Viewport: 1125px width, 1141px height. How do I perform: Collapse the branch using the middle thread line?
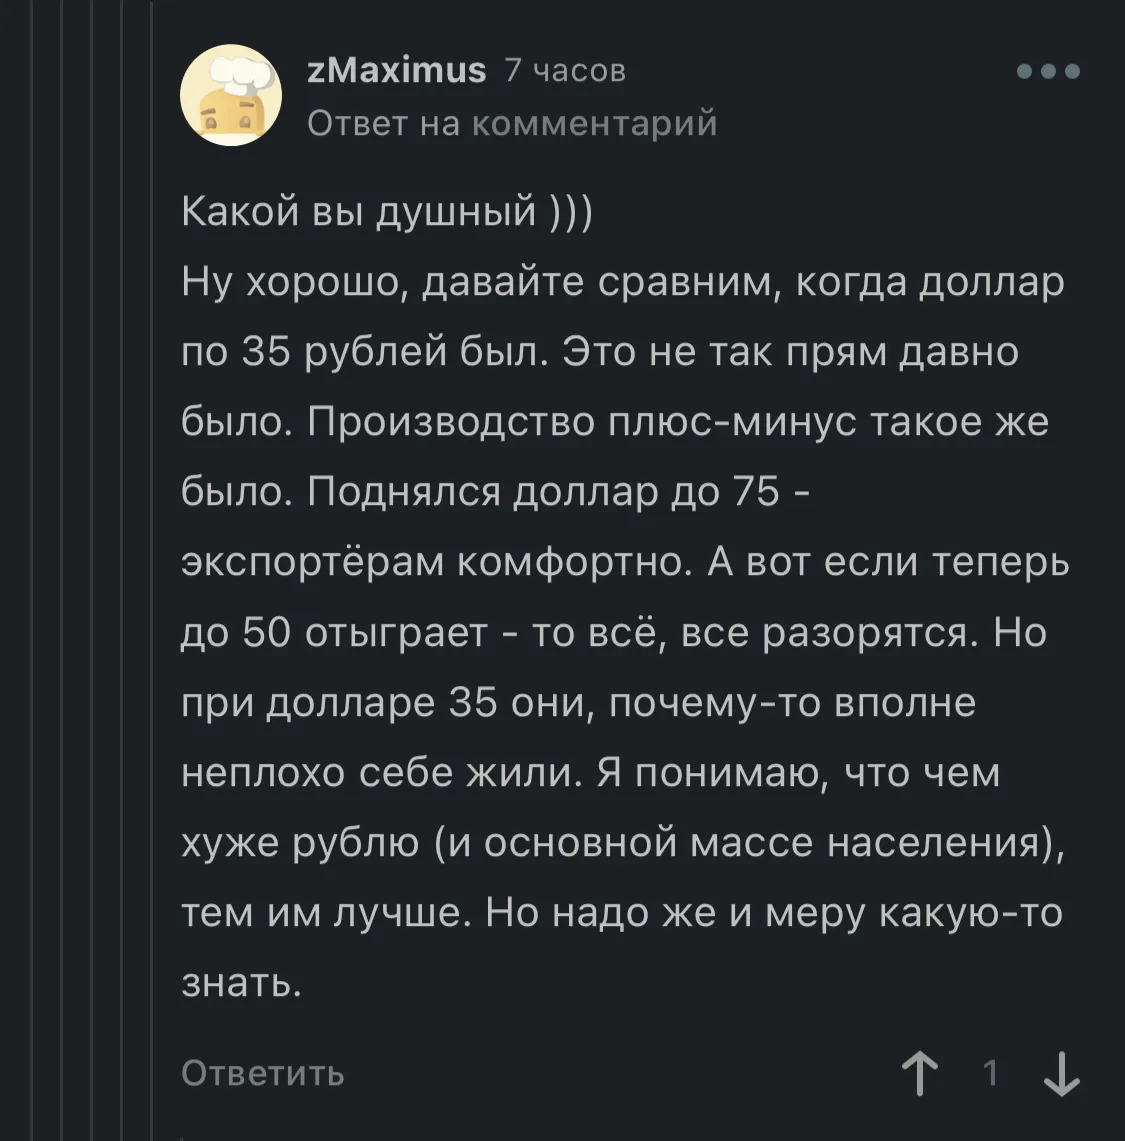coord(91,570)
